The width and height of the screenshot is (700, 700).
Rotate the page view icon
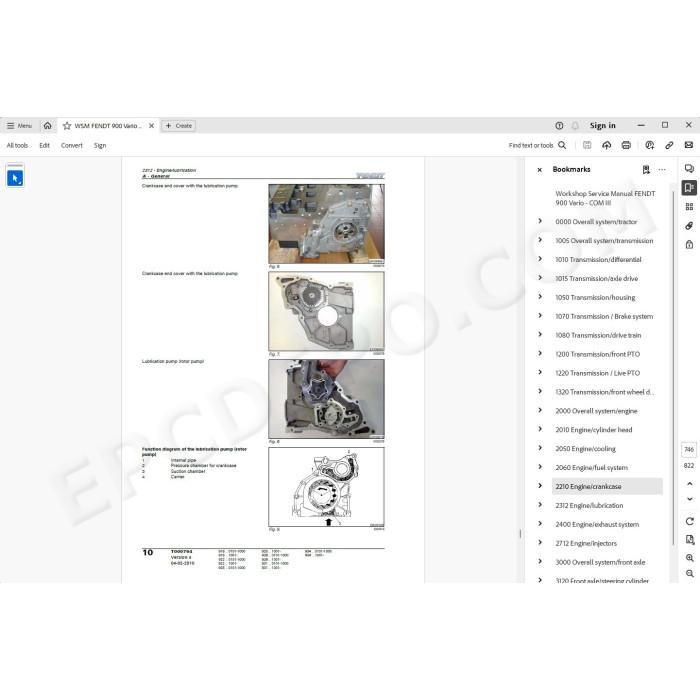click(x=689, y=521)
